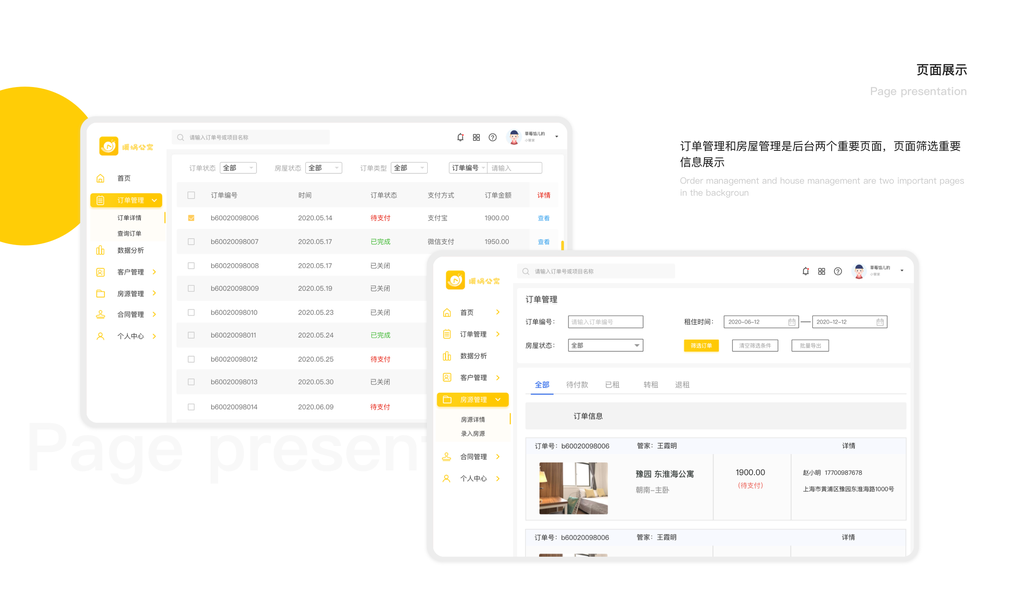Open the apps grid icon in the order list window
1027x600 pixels.
pyautogui.click(x=476, y=137)
